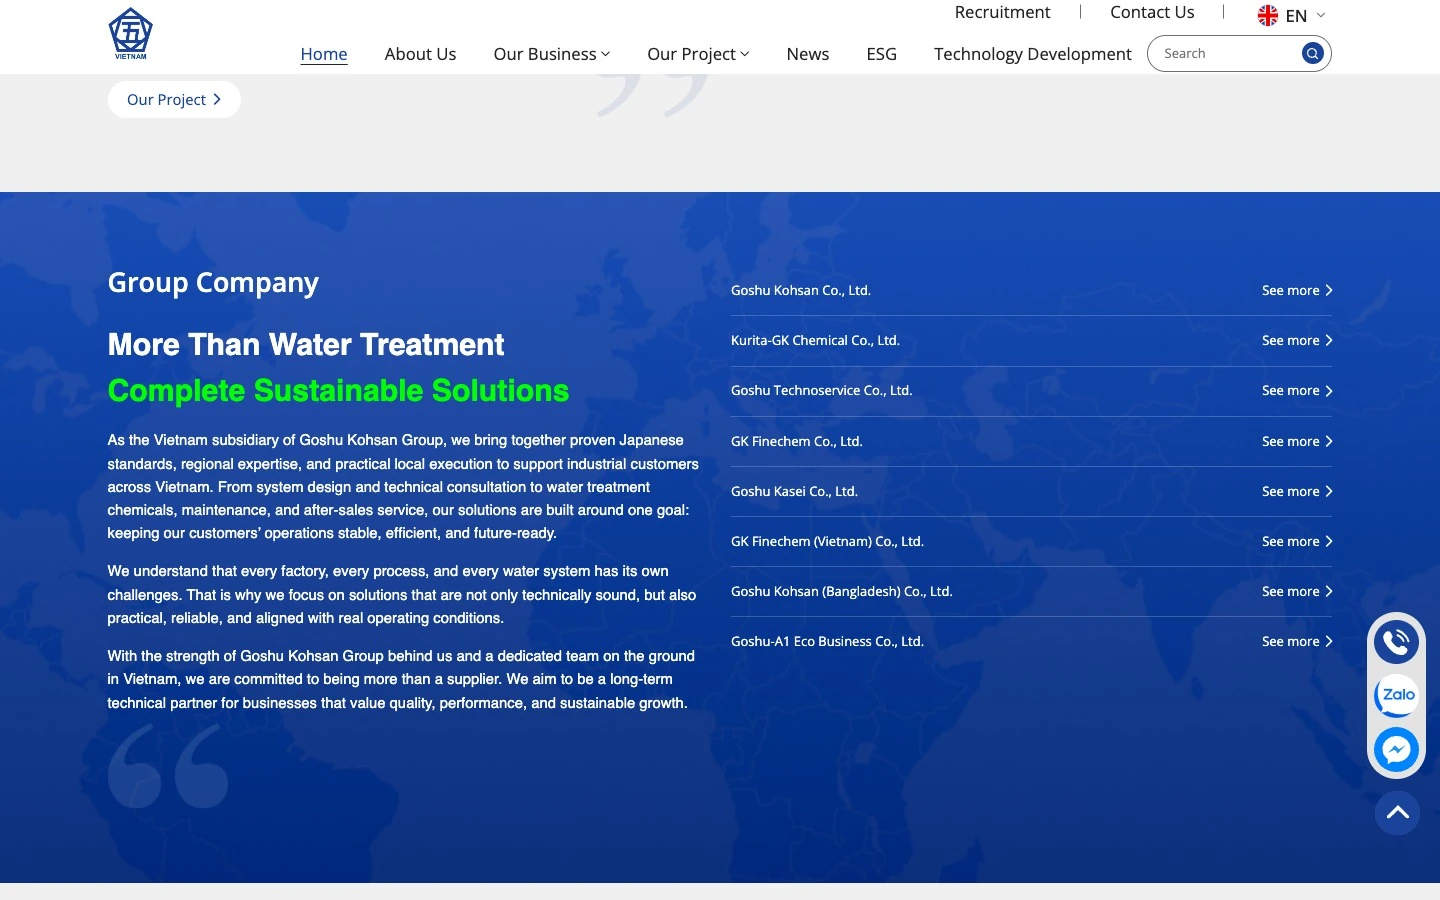Open the News page
The width and height of the screenshot is (1440, 900).
pos(808,54)
